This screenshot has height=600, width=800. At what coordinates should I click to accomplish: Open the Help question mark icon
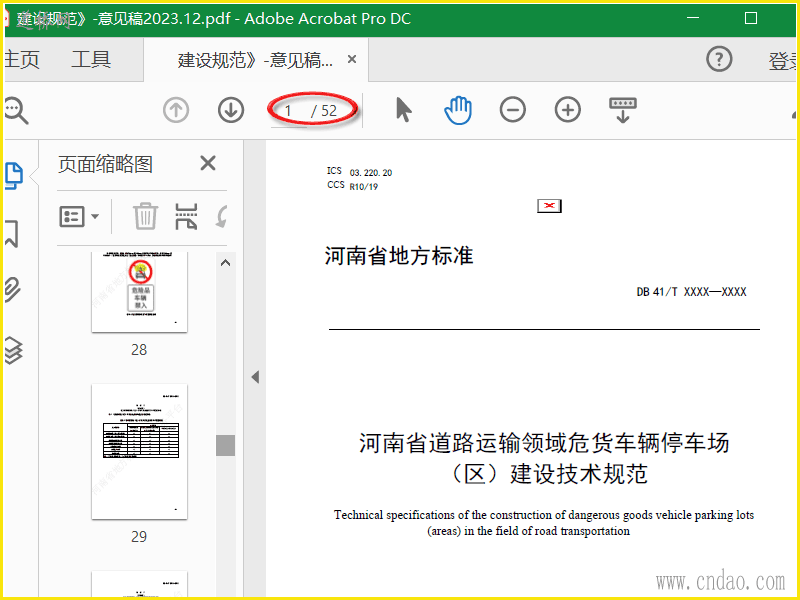[x=719, y=59]
